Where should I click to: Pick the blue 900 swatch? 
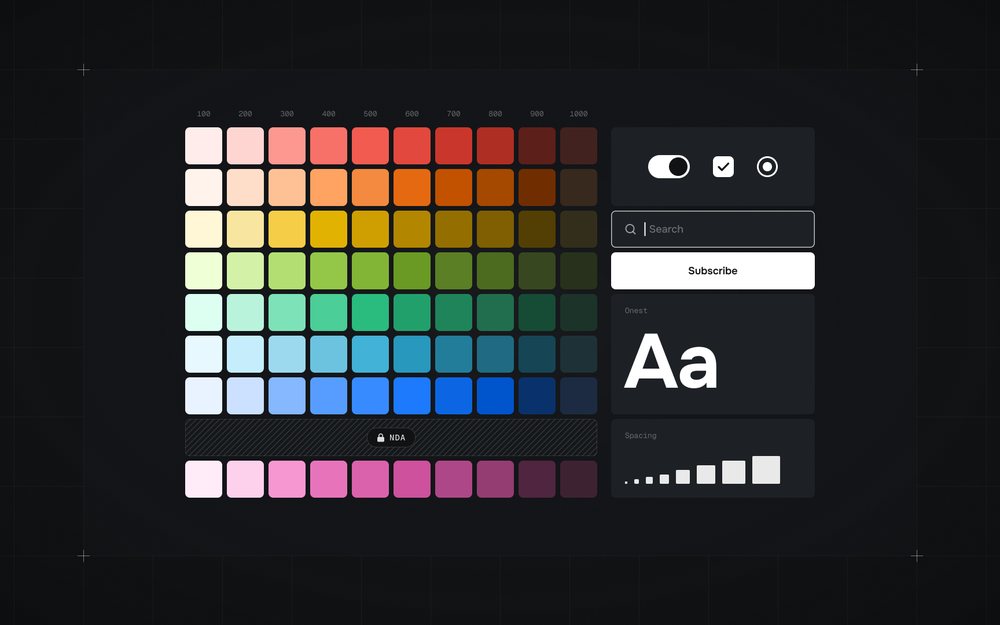click(x=537, y=395)
